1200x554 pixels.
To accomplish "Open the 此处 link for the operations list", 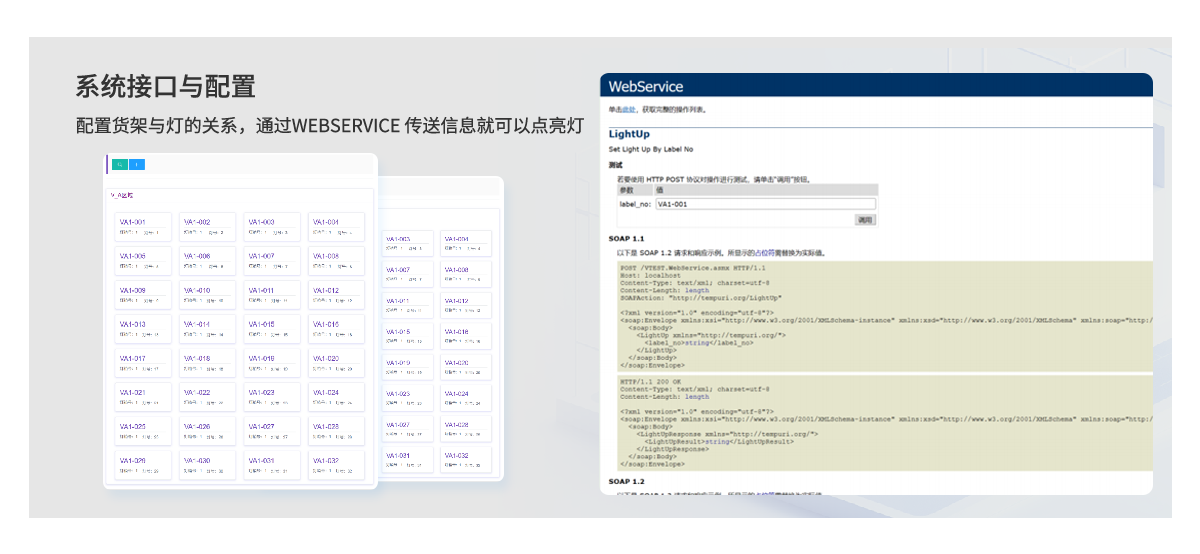I will tap(628, 109).
